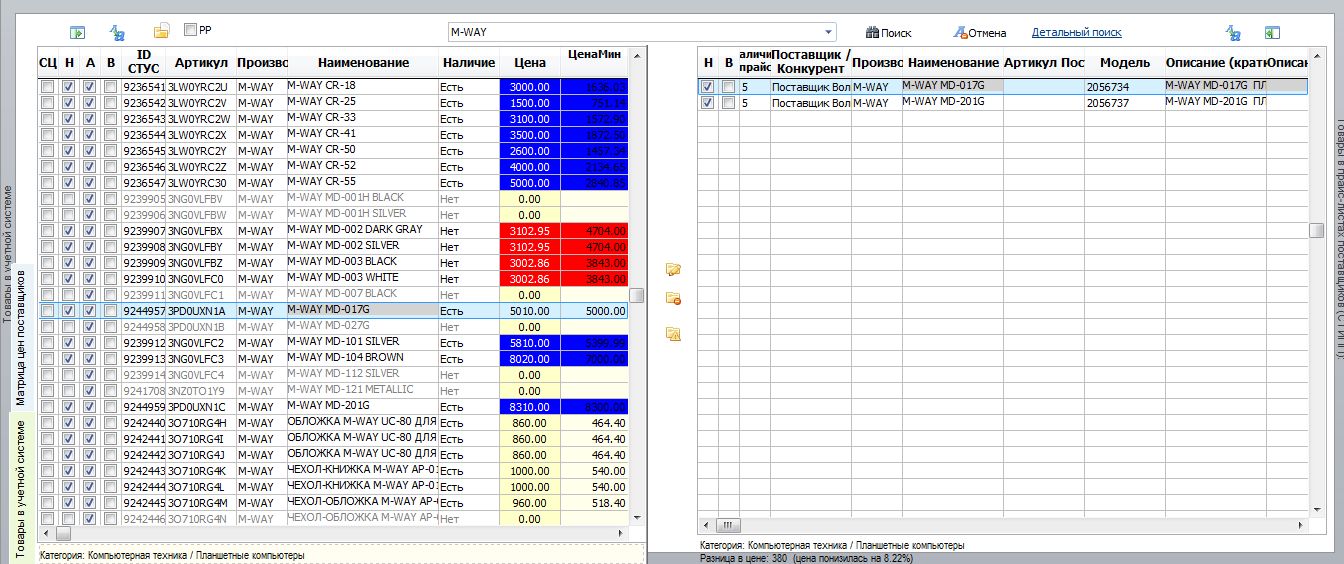Viewport: 1344px width, 564px height.
Task: Open the M-WAY search combo box dropdown arrow
Action: click(x=828, y=32)
